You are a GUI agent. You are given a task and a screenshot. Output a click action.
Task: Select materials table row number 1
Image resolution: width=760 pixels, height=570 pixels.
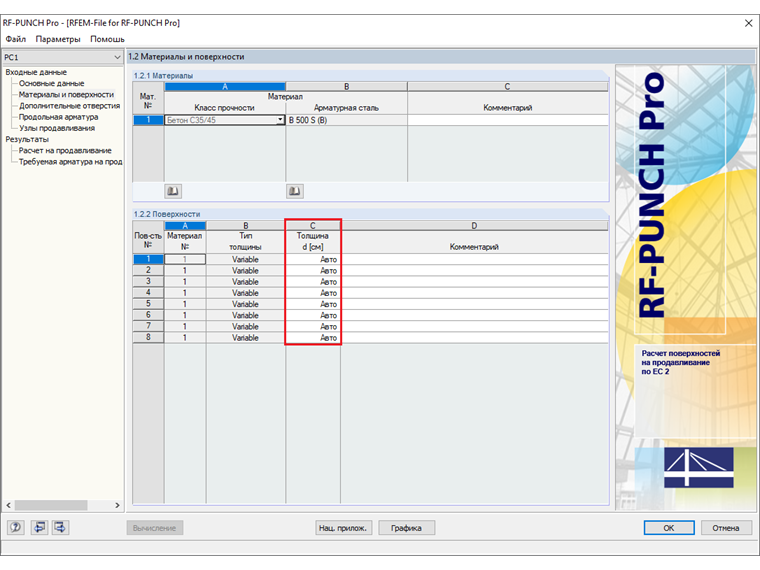[148, 120]
